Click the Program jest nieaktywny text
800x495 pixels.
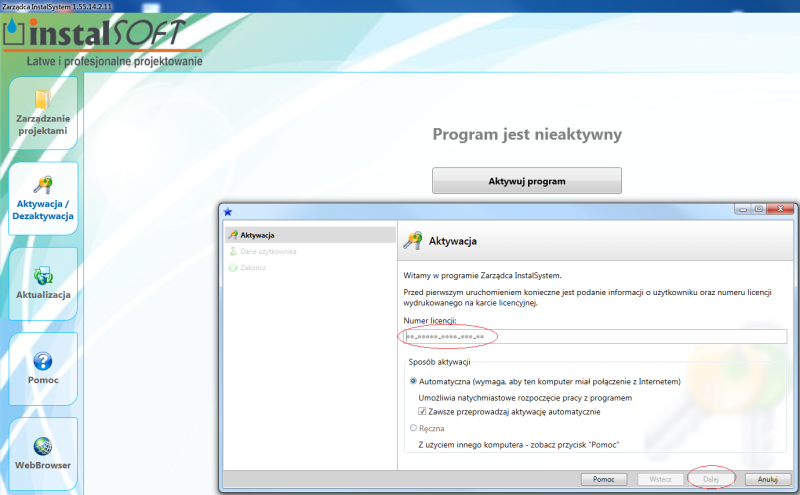[x=527, y=134]
